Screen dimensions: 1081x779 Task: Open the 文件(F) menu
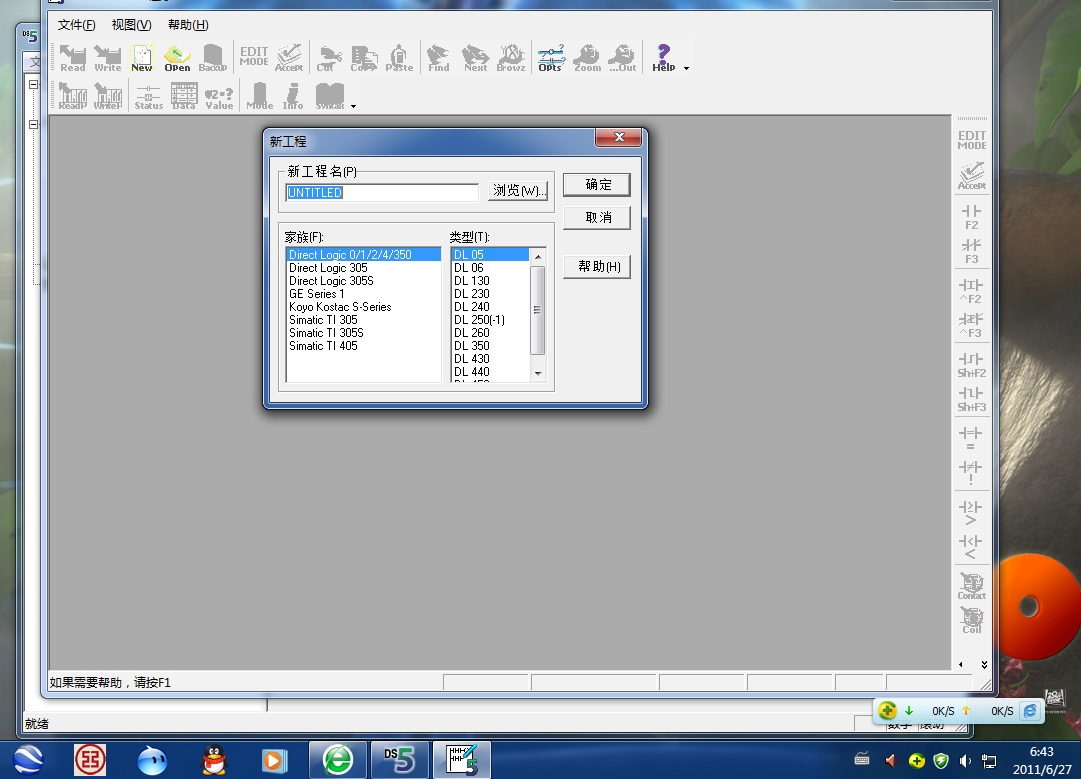[77, 25]
